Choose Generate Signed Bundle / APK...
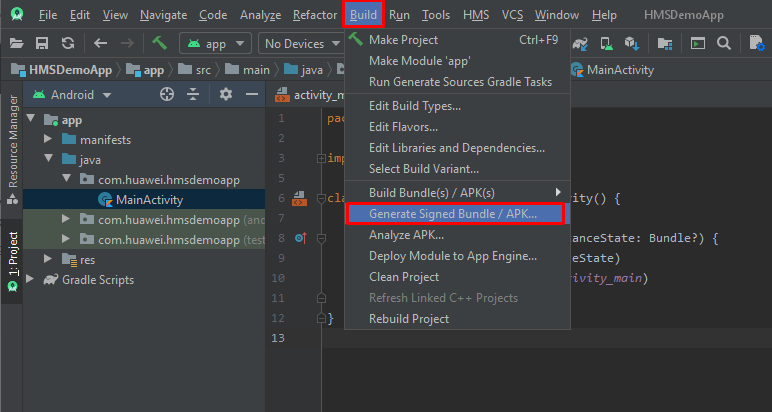Image resolution: width=772 pixels, height=412 pixels. pyautogui.click(x=455, y=214)
